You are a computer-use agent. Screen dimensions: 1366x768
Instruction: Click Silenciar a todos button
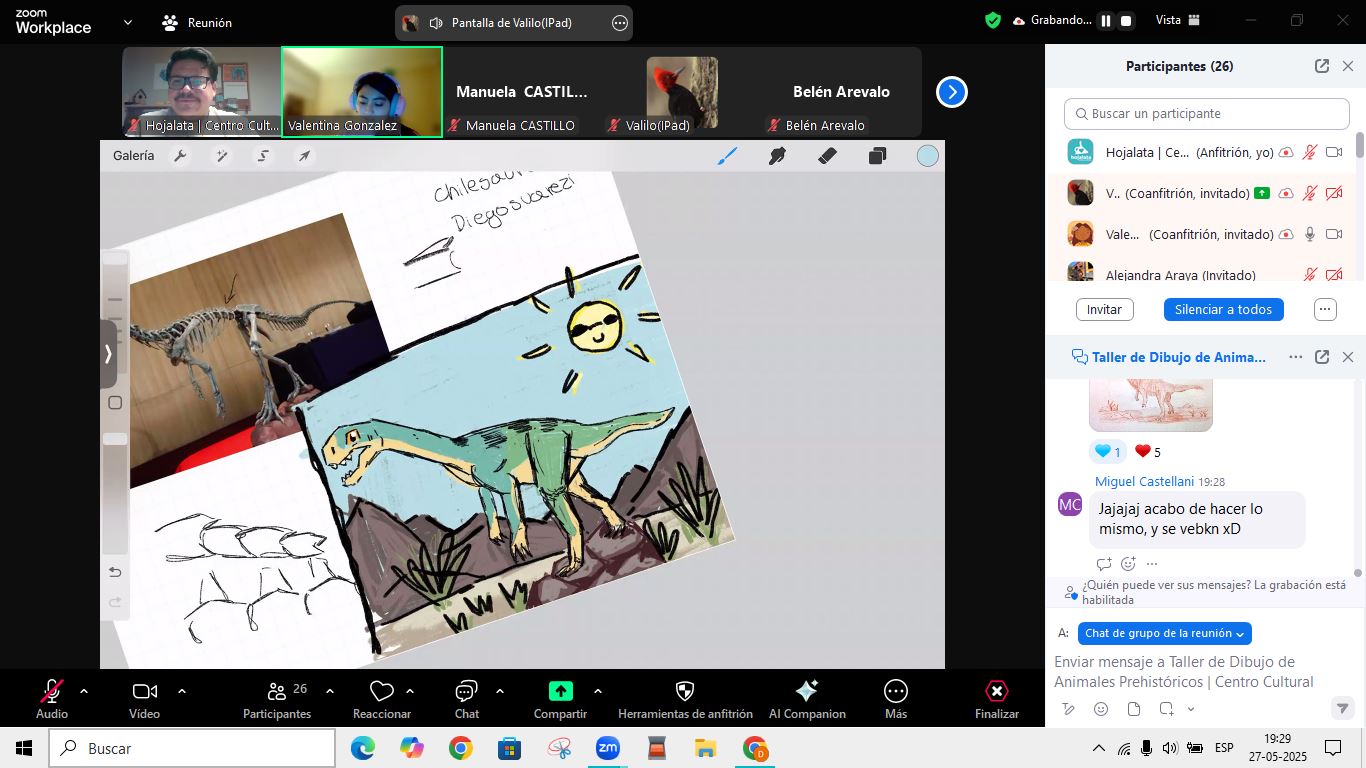coord(1223,309)
